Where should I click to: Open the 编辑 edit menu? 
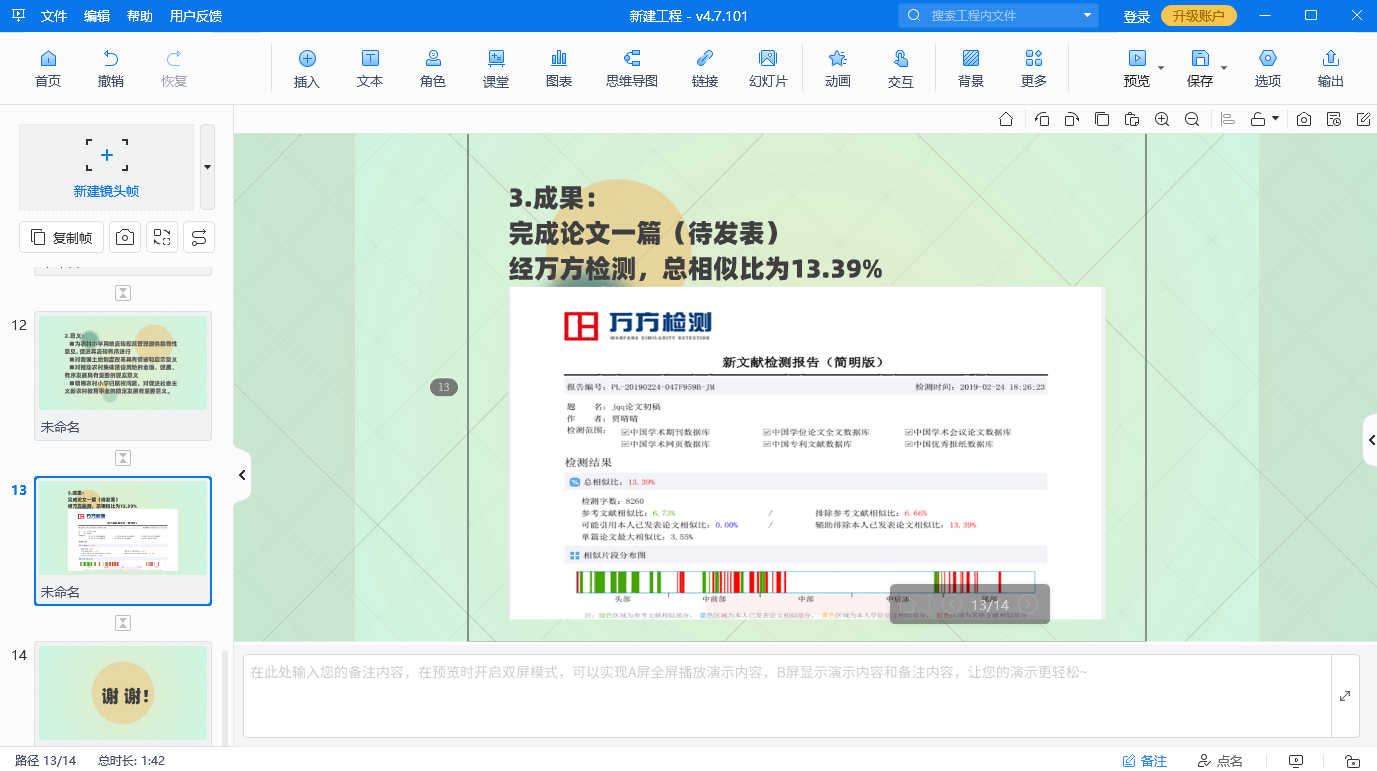point(97,16)
